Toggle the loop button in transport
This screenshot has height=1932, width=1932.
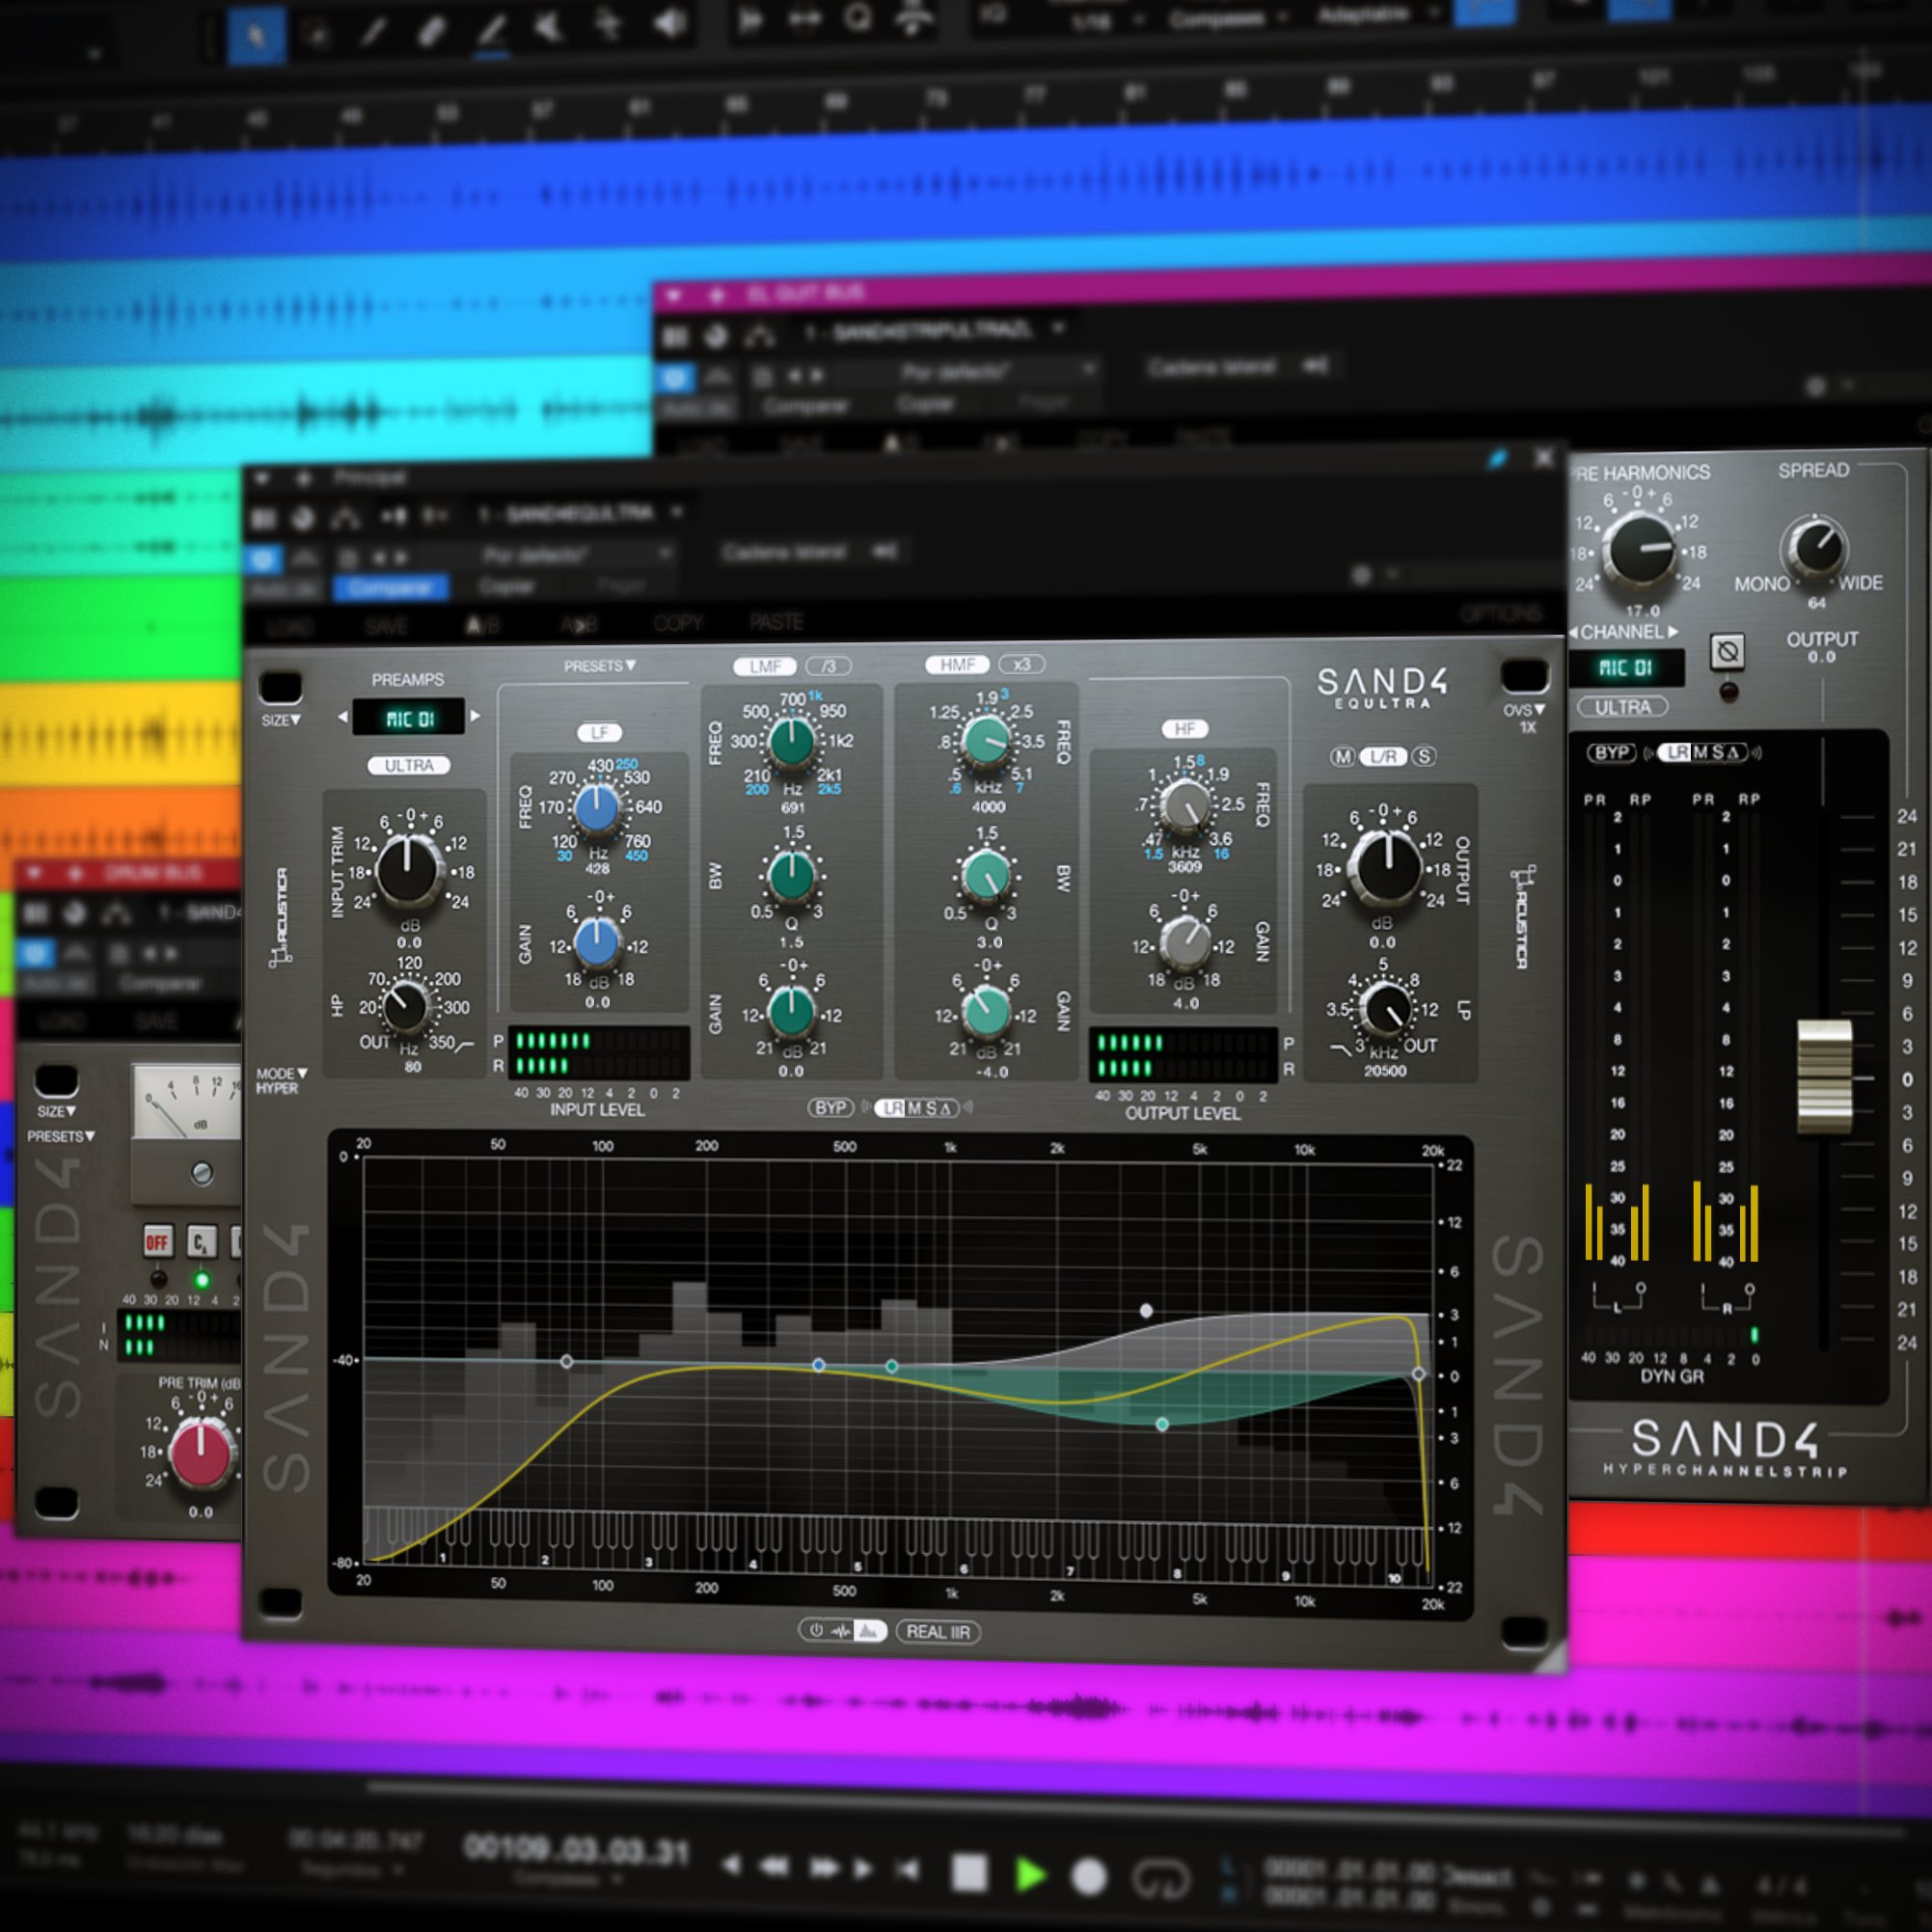click(x=1161, y=1879)
